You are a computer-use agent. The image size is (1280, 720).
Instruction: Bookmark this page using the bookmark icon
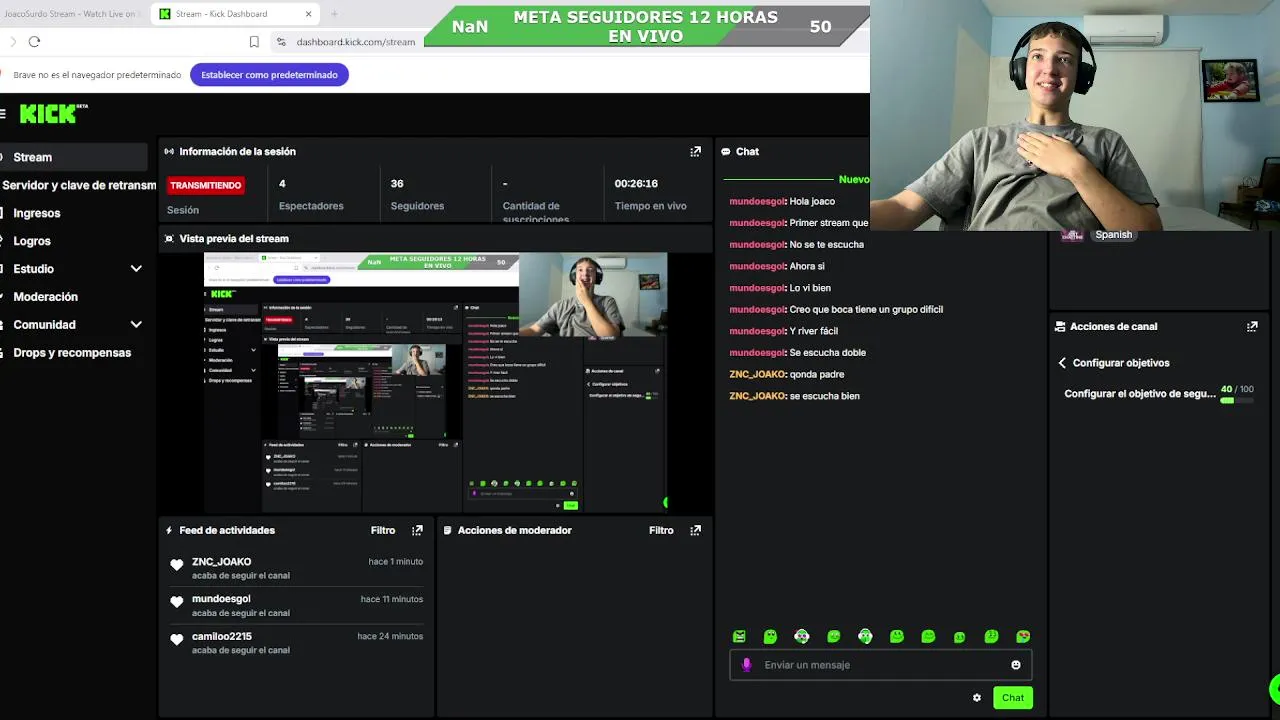(254, 42)
